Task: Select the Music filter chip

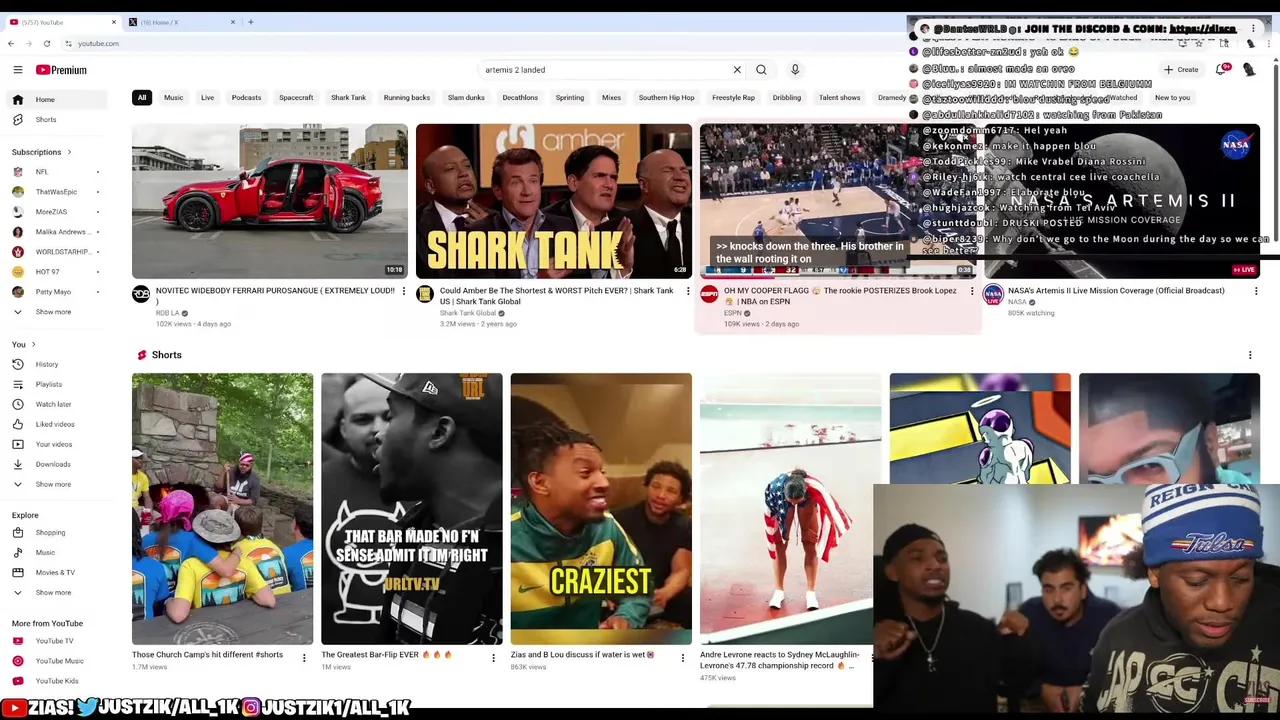Action: (x=173, y=98)
